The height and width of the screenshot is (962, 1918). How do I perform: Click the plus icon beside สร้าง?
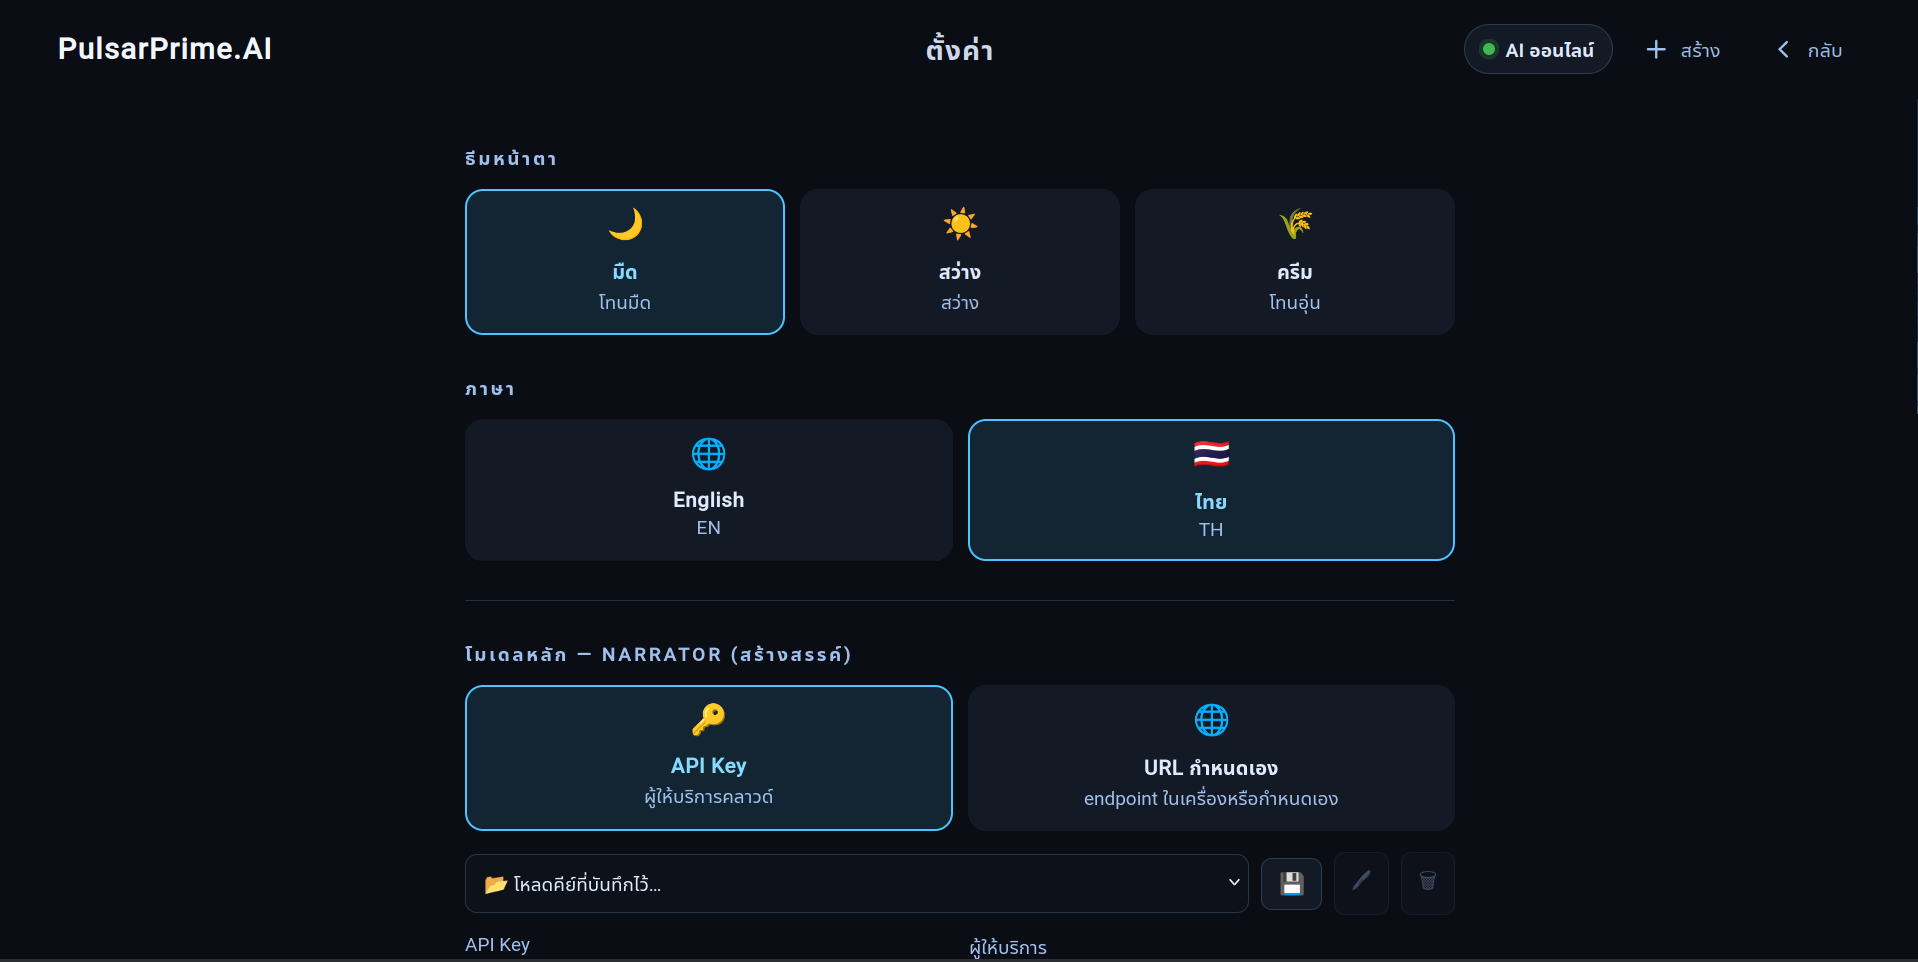point(1656,49)
